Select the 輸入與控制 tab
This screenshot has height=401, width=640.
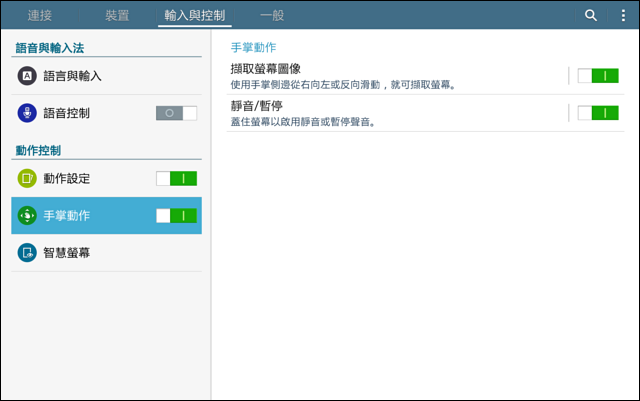[195, 16]
